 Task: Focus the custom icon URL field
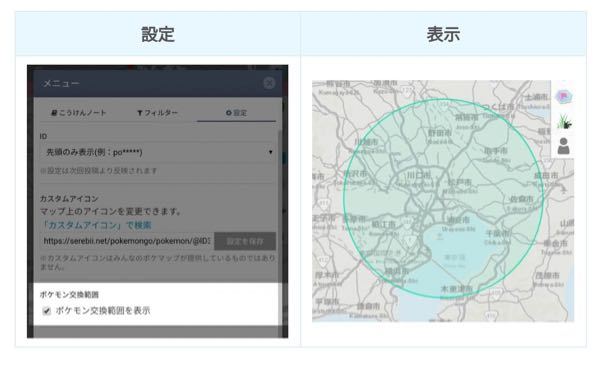127,241
